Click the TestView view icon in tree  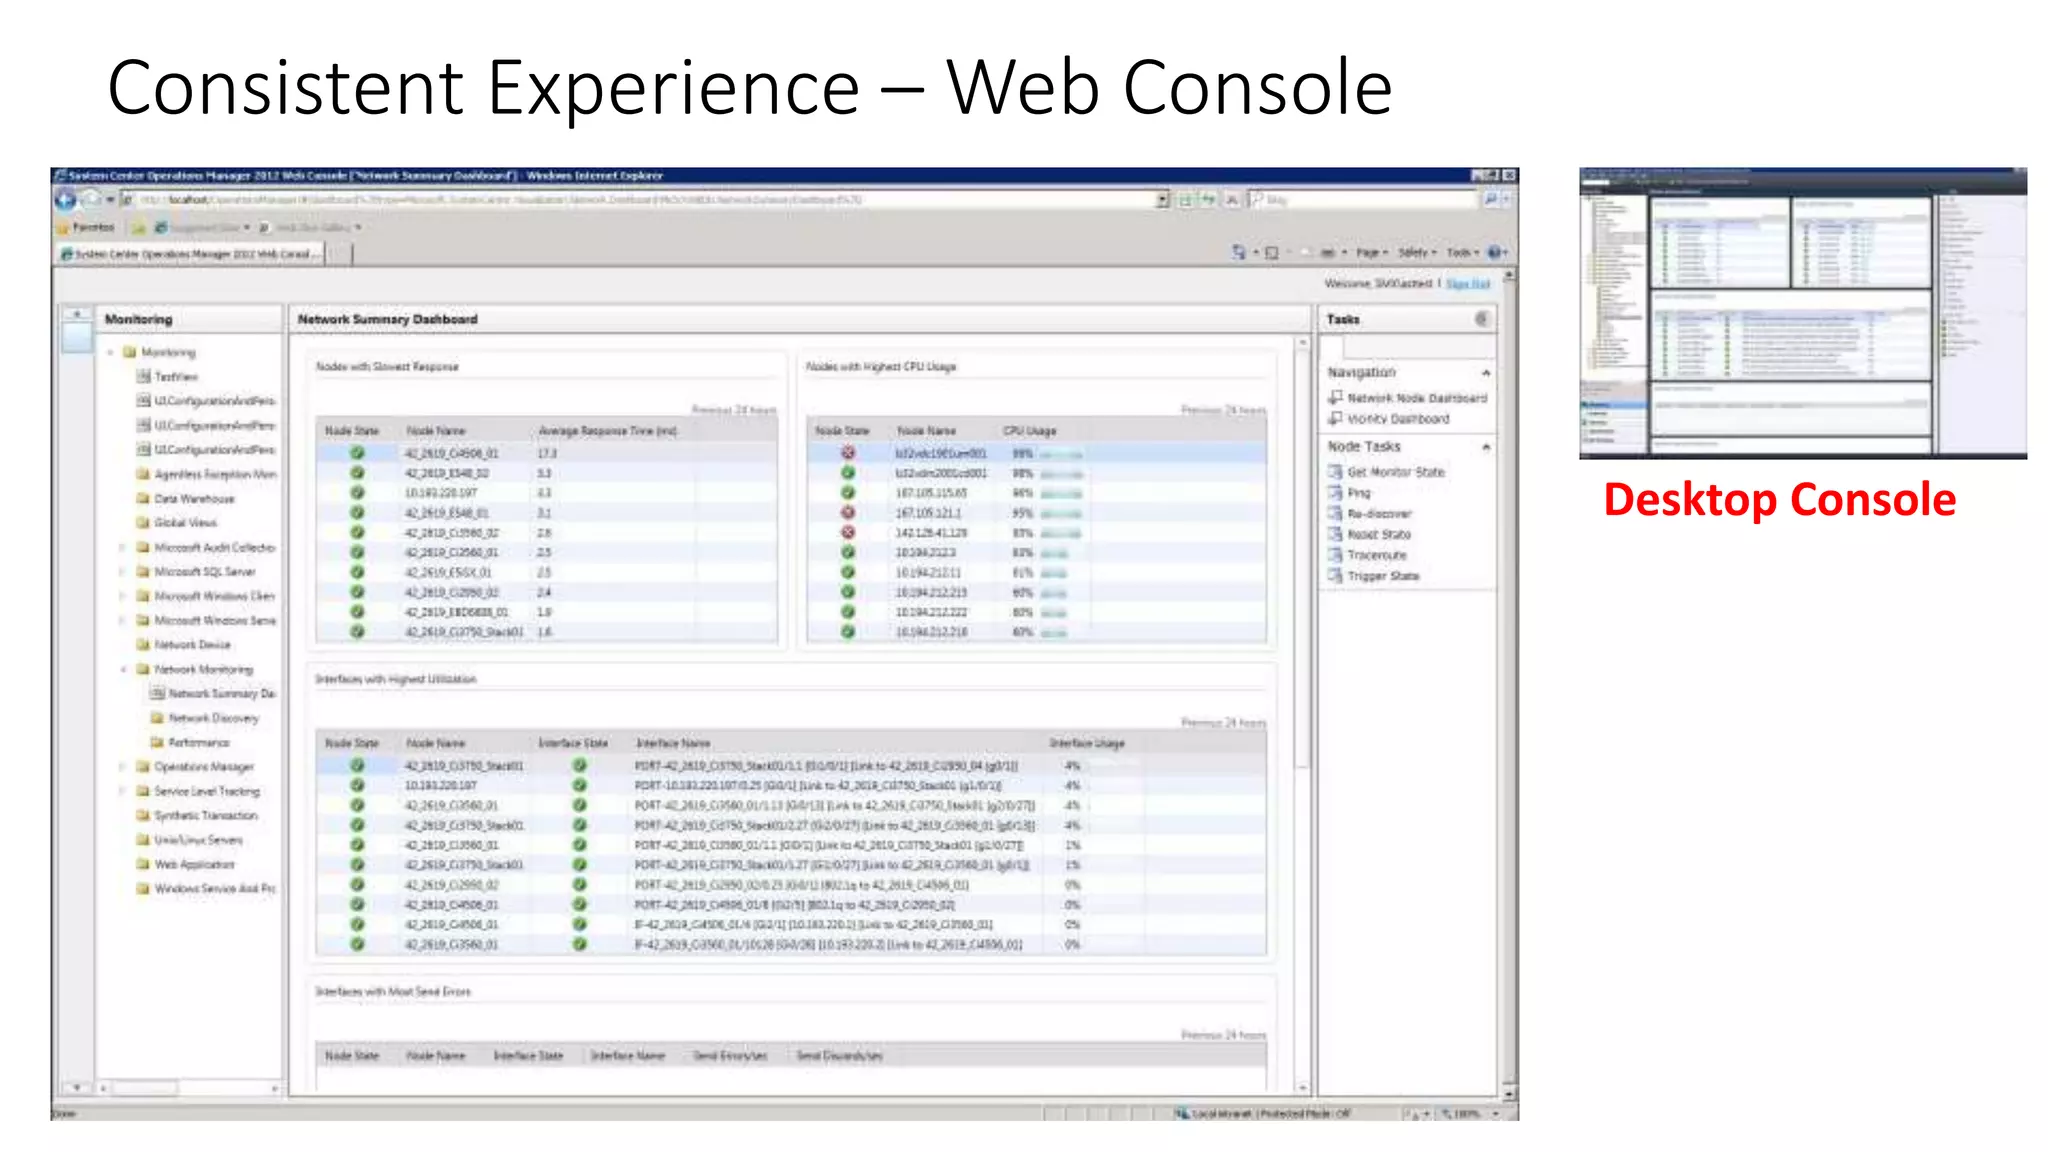pos(143,376)
